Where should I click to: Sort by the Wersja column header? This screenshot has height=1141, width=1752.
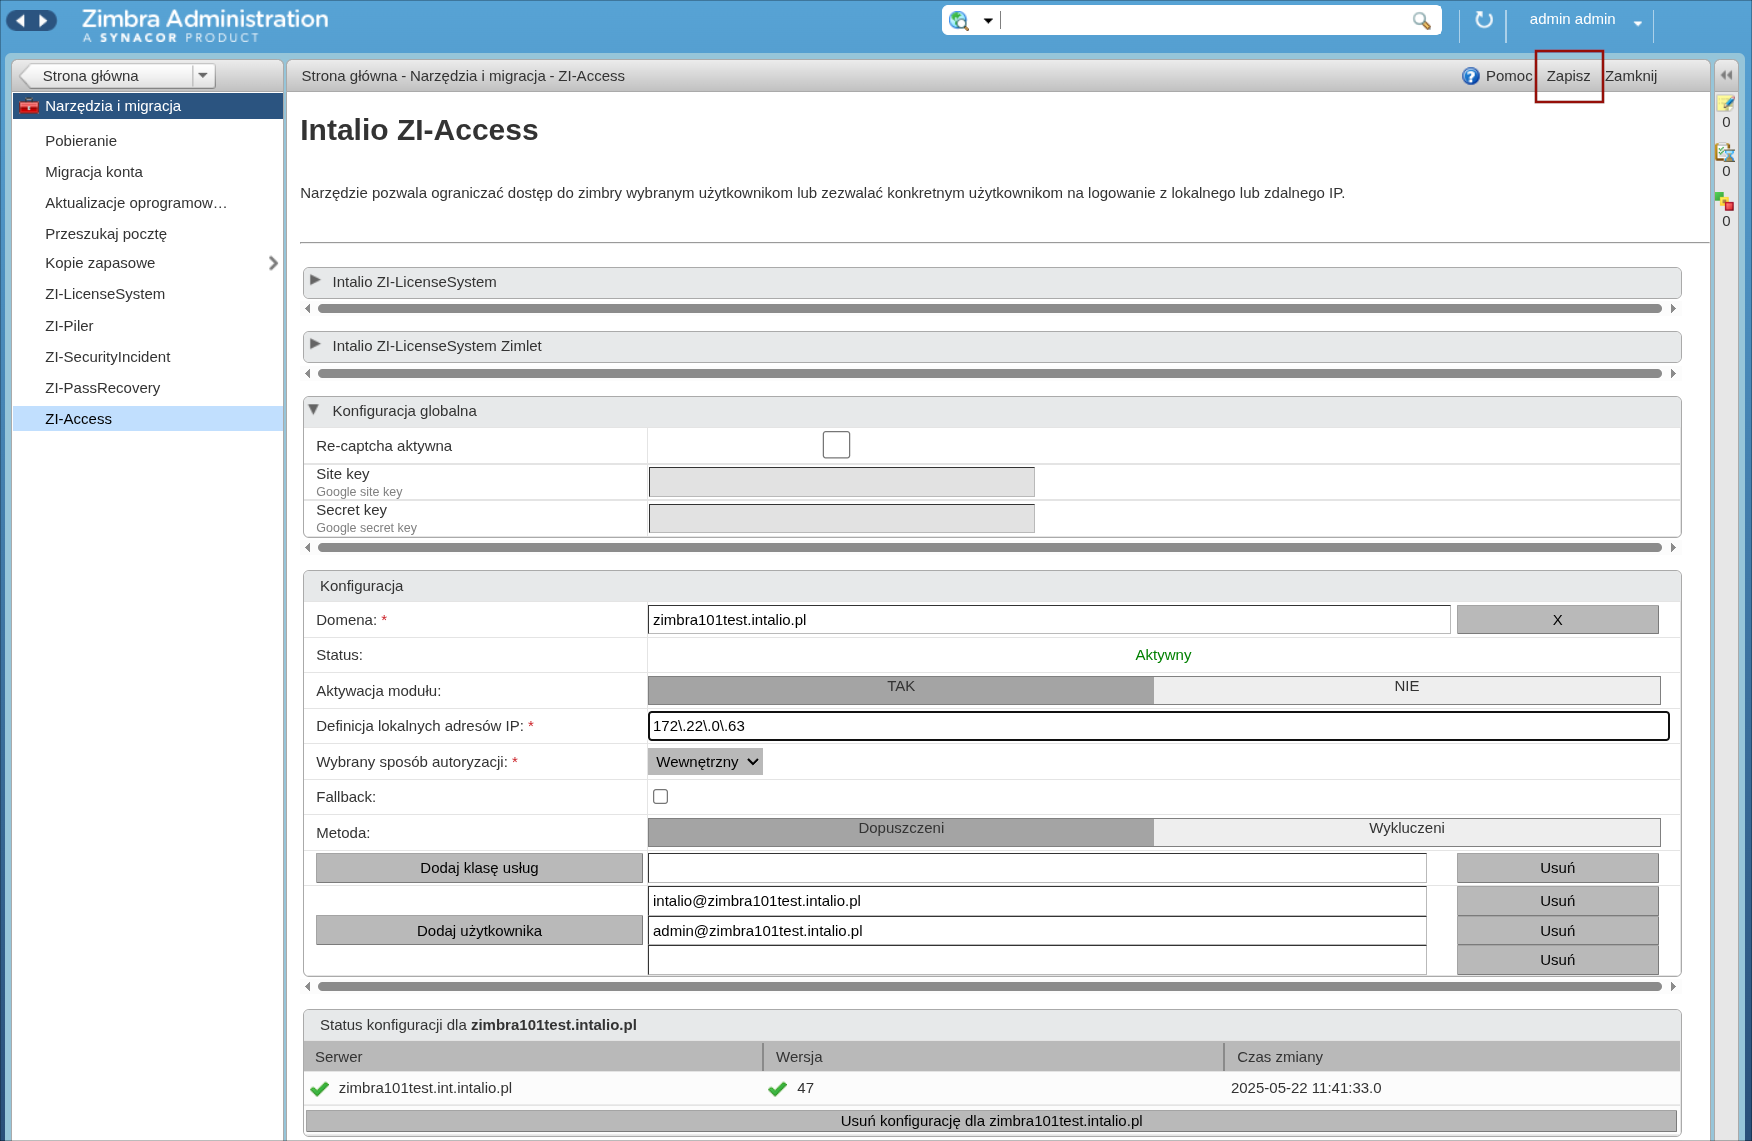pyautogui.click(x=994, y=1057)
